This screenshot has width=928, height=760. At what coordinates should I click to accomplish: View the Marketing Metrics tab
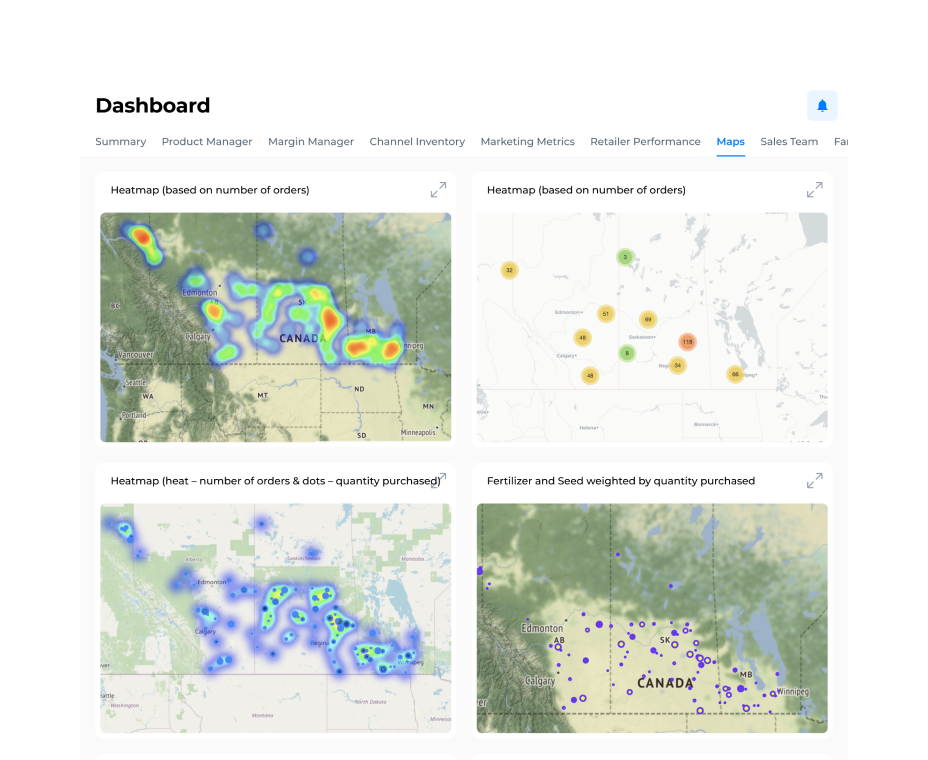pyautogui.click(x=527, y=141)
